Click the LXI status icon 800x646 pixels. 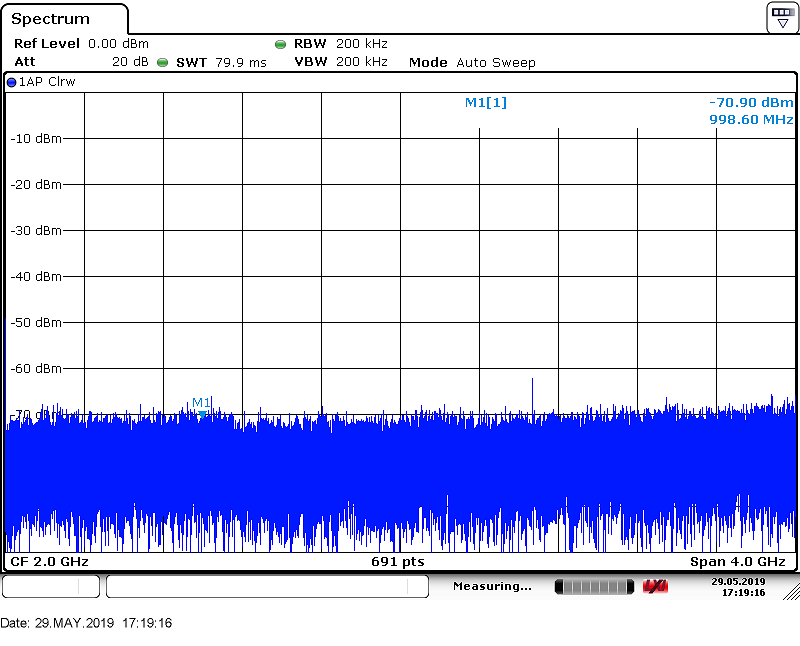pos(655,587)
